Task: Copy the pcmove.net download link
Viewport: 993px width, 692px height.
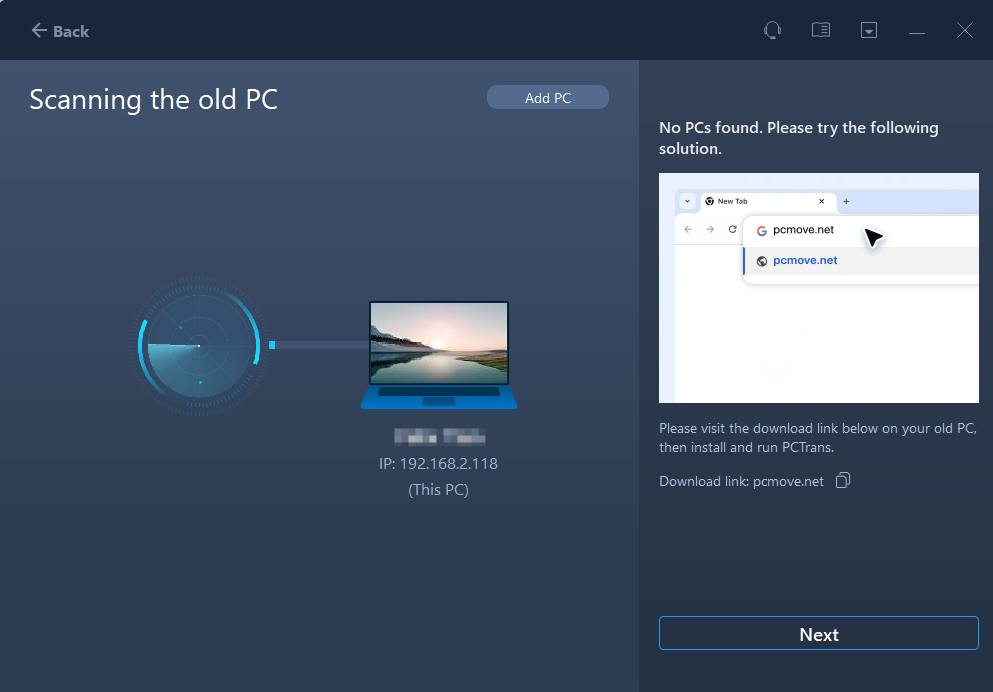Action: [843, 481]
